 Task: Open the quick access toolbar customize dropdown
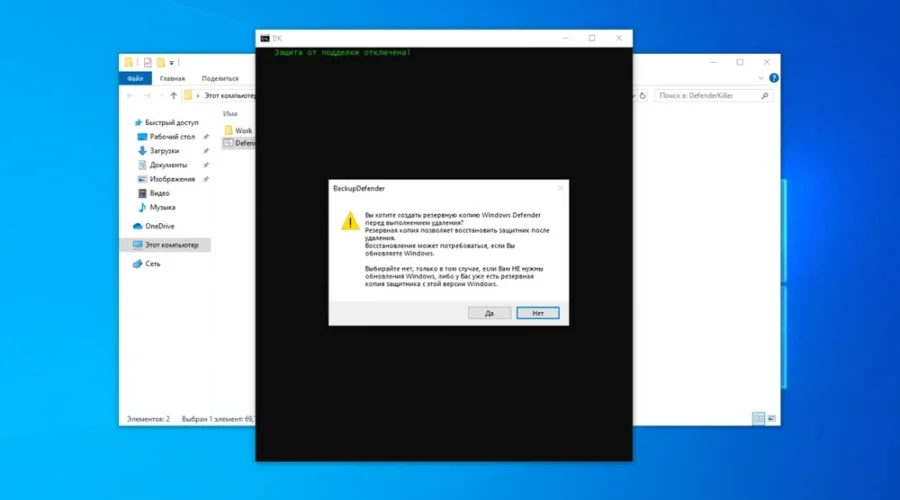pos(171,63)
